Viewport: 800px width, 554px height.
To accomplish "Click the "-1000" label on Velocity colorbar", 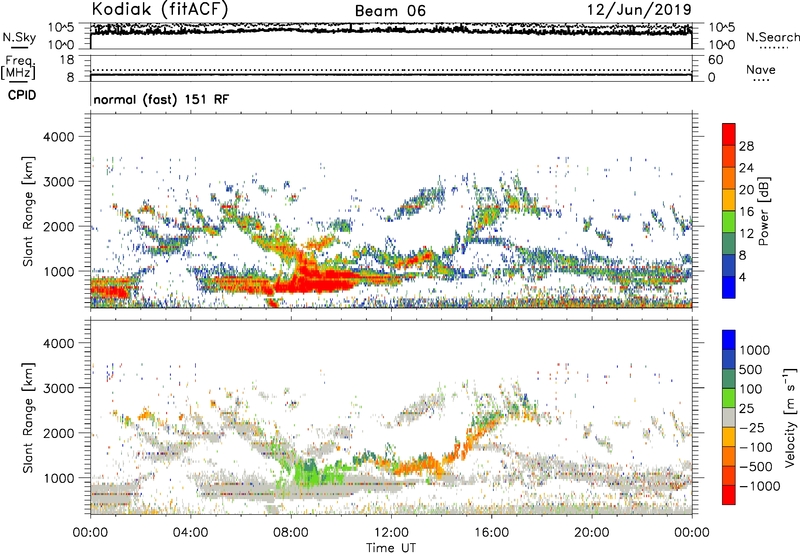I will (x=758, y=486).
